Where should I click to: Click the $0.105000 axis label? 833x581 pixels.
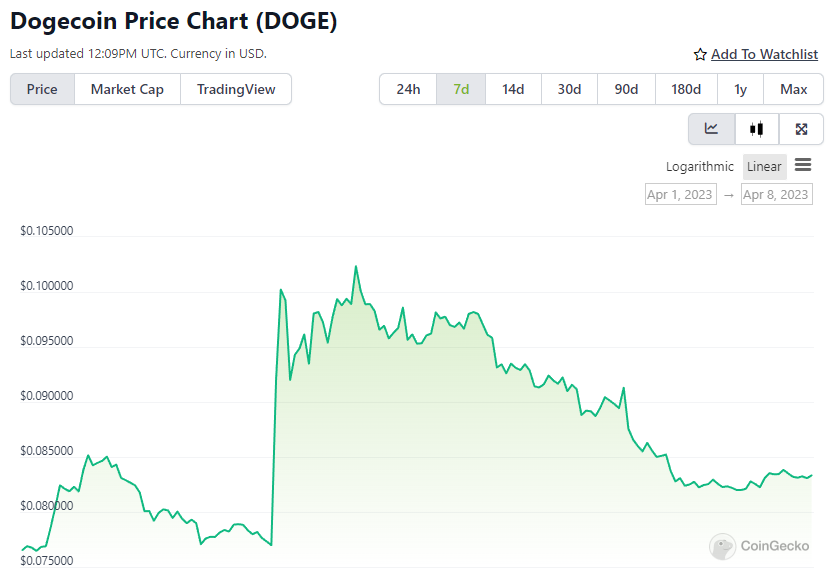[x=47, y=231]
